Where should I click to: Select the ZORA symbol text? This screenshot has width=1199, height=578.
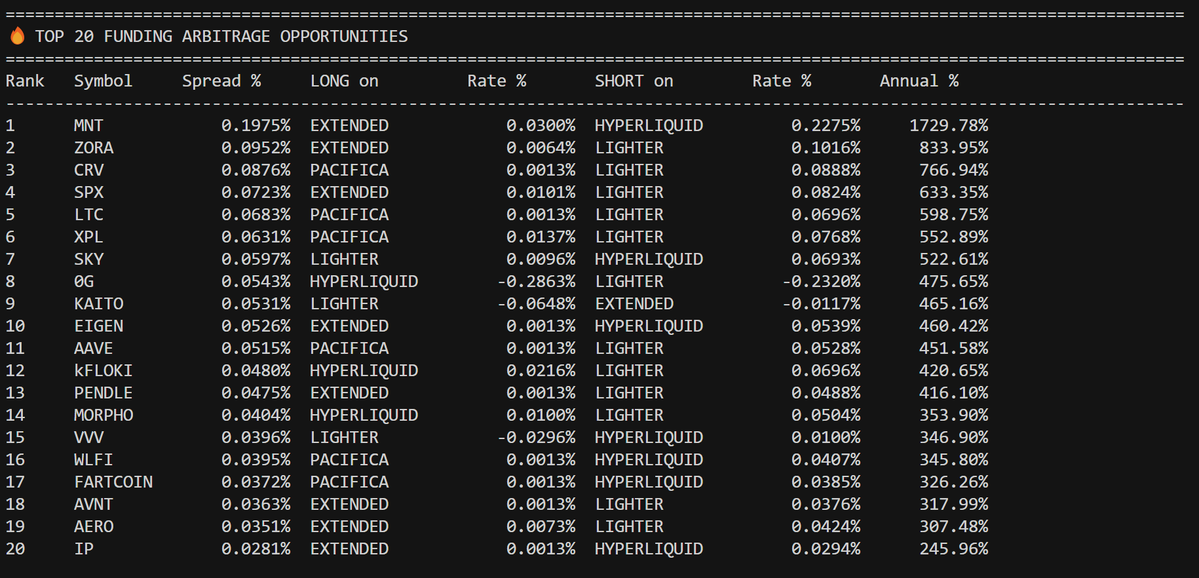(x=94, y=148)
